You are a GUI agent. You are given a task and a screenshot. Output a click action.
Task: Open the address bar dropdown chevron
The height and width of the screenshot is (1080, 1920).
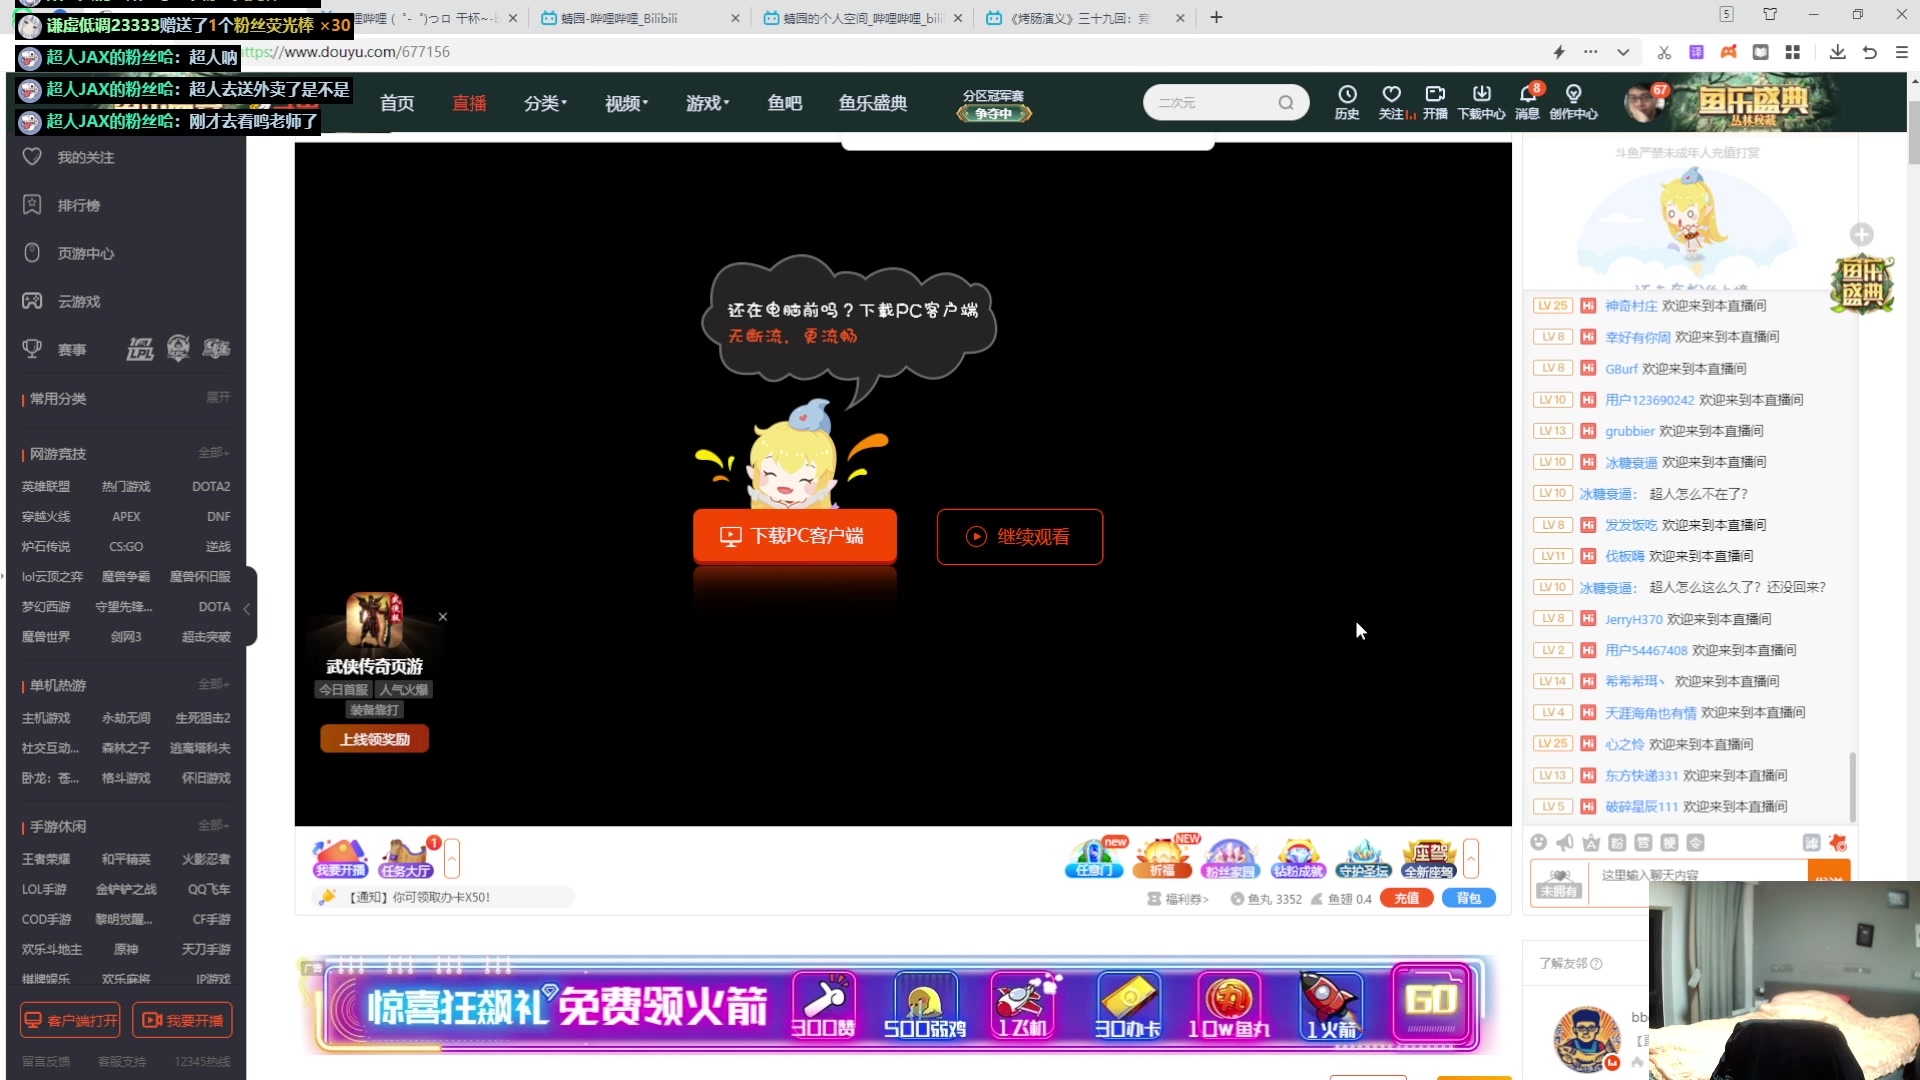coord(1623,52)
